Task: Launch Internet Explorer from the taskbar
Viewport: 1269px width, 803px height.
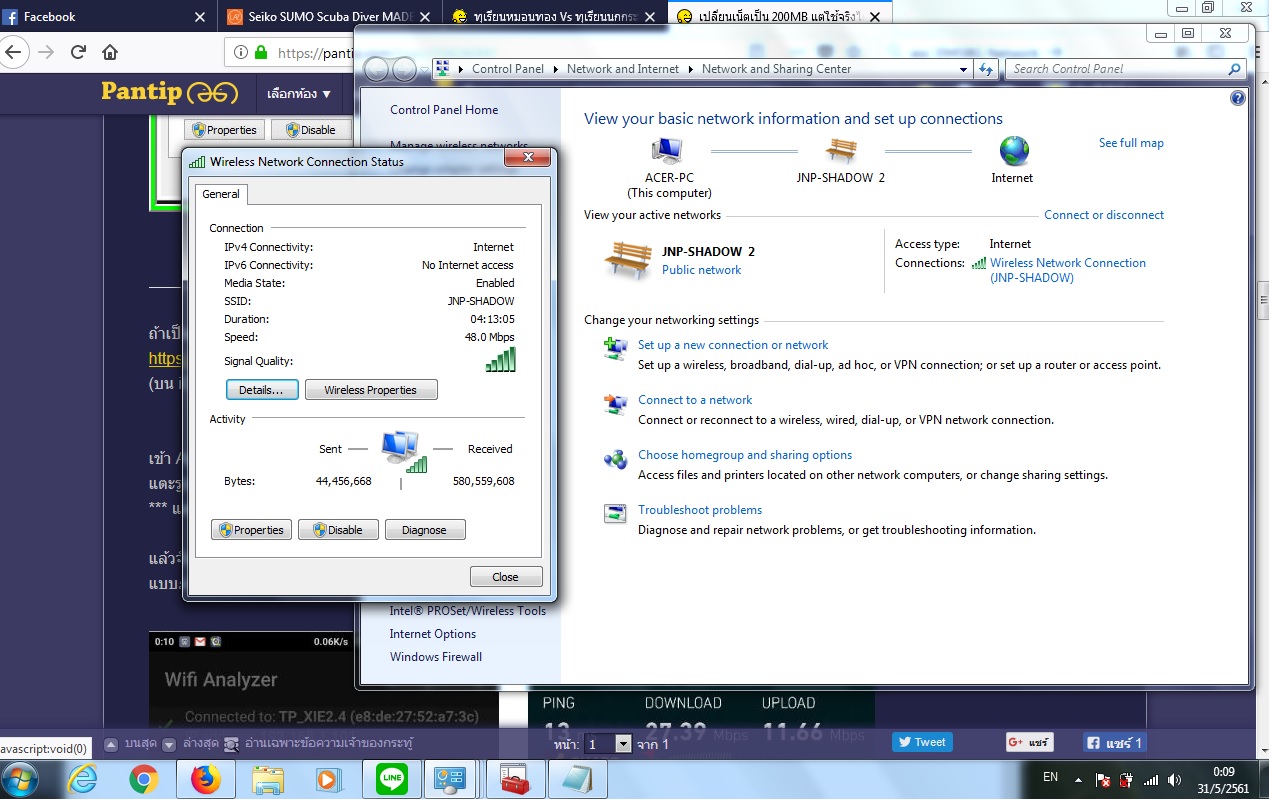Action: (x=84, y=780)
